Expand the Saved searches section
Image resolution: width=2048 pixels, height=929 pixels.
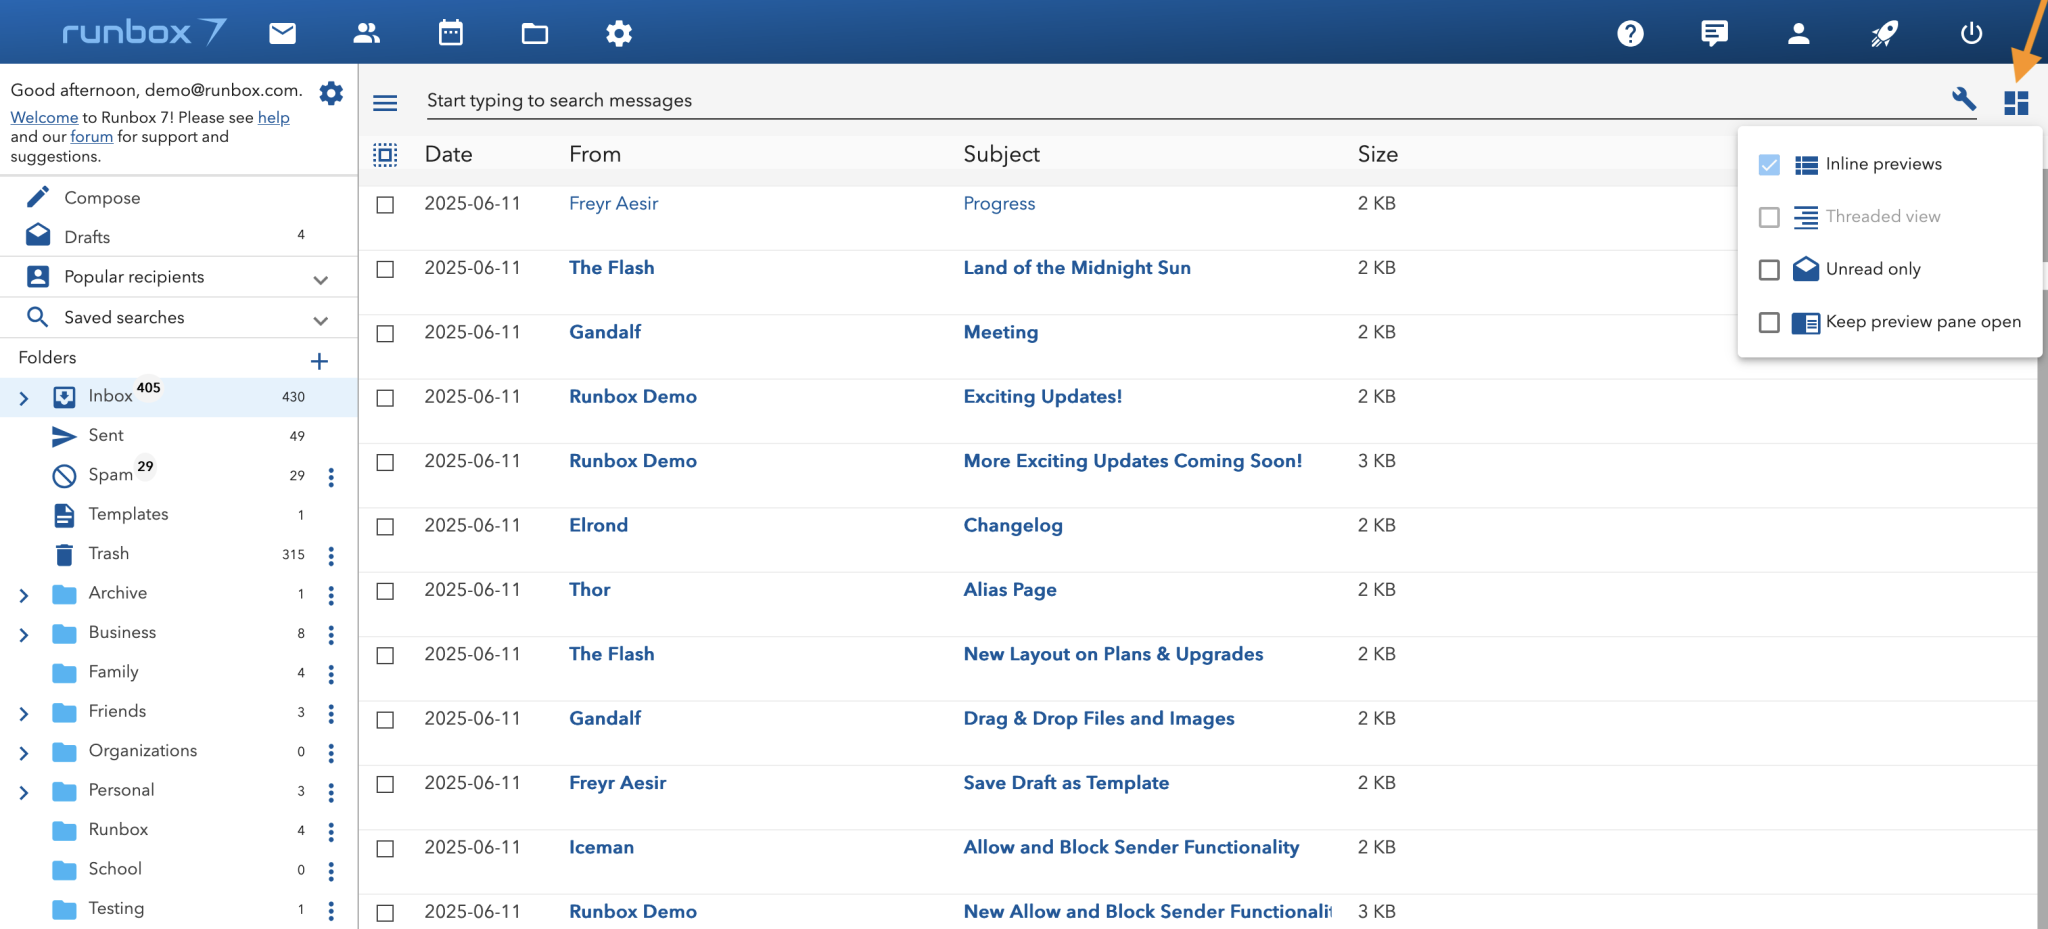(320, 321)
